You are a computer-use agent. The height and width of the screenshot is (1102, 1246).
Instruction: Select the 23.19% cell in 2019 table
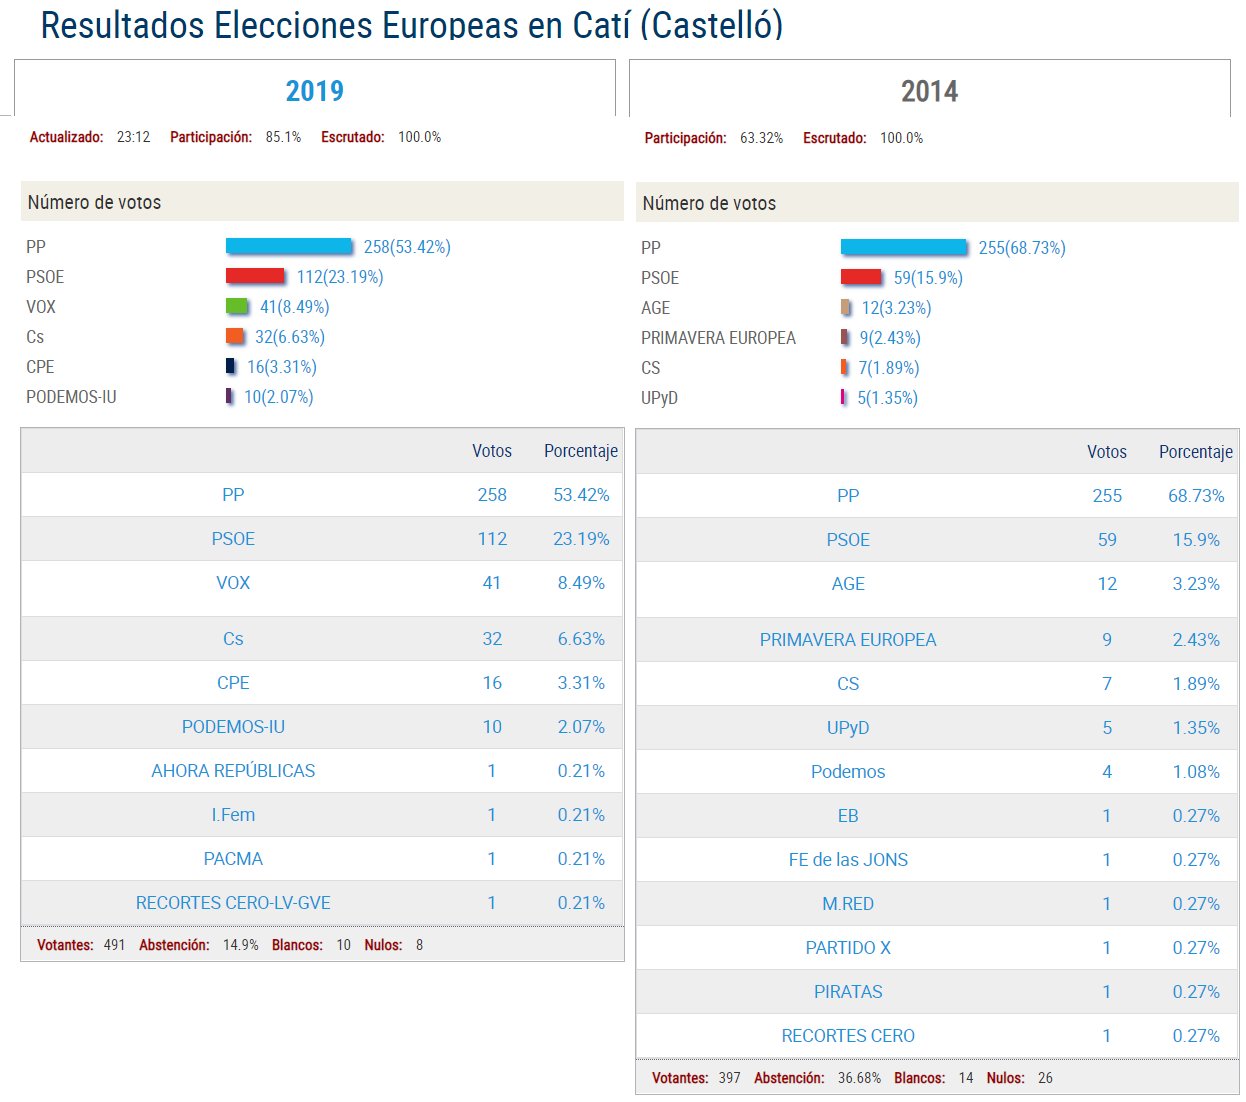click(x=581, y=539)
